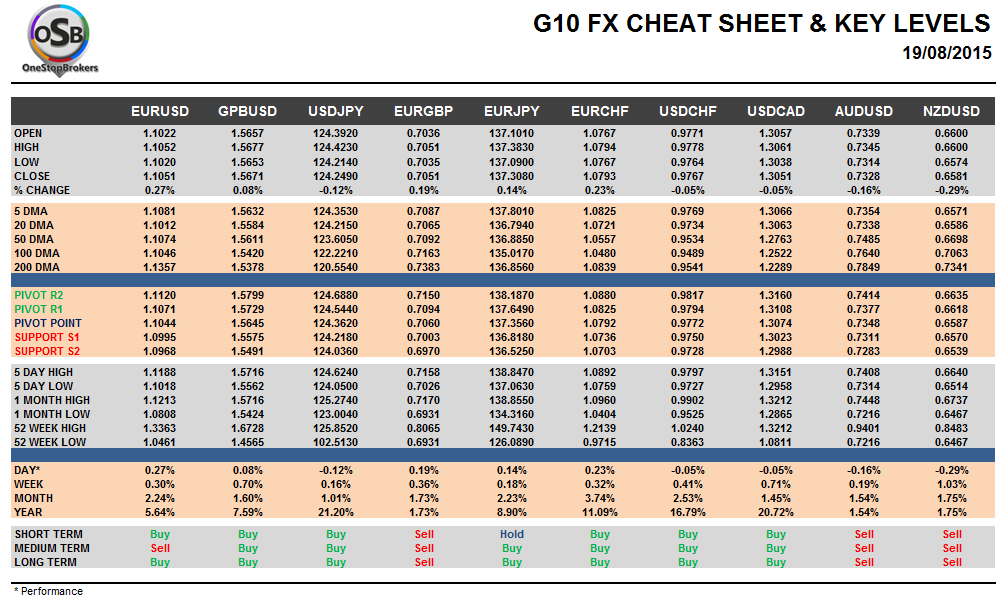Click the % CHANGE row label
Image resolution: width=1004 pixels, height=608 pixels.
(42, 190)
